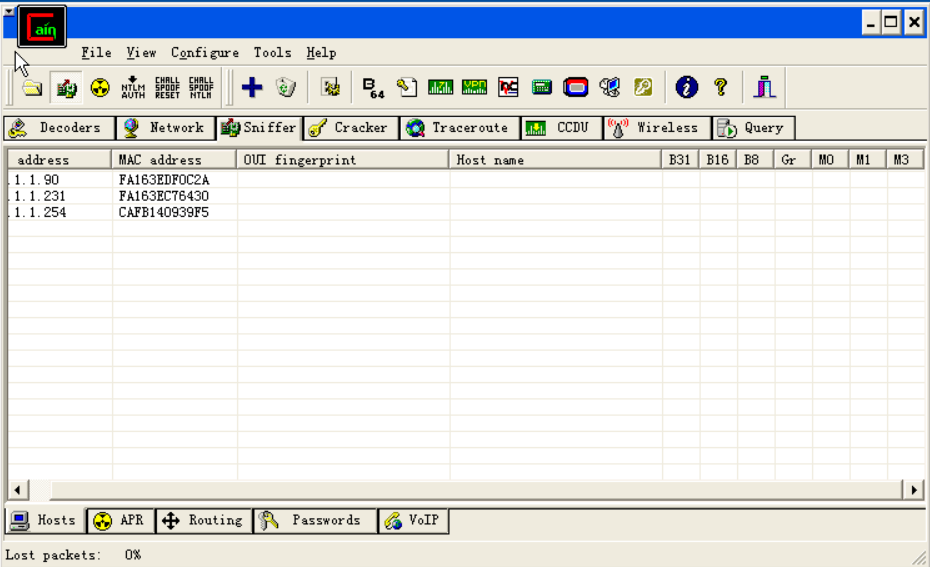Click the Cisco Type-7 decoder icon
This screenshot has width=930, height=567.
(x=440, y=87)
